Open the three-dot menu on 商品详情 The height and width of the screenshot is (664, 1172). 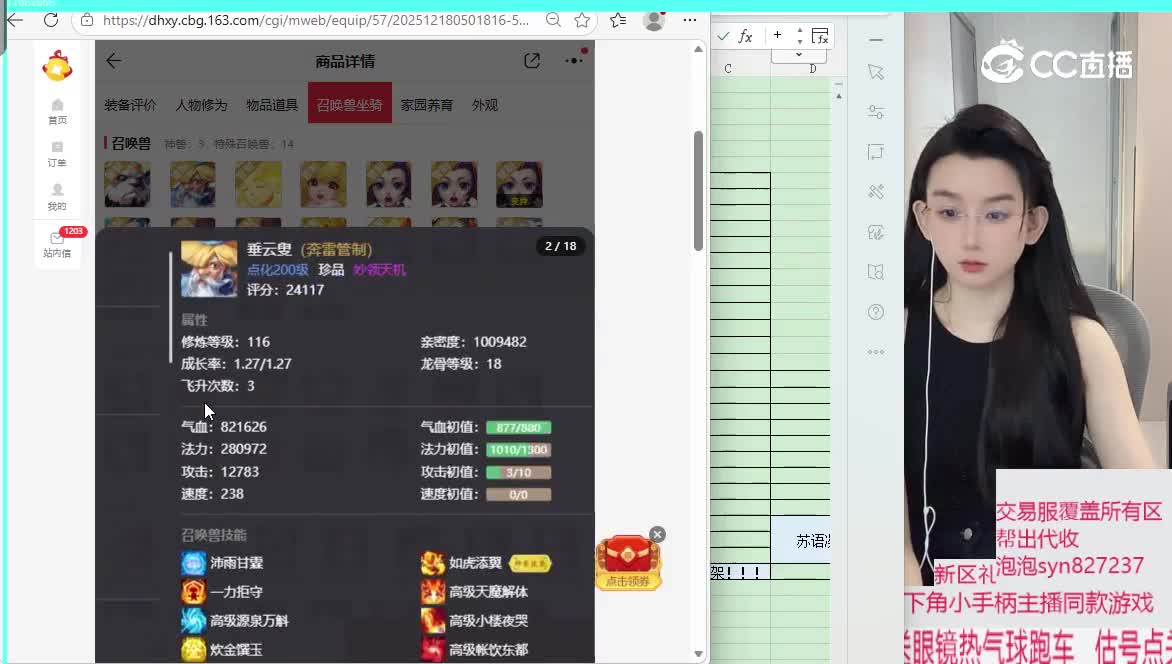[x=574, y=60]
